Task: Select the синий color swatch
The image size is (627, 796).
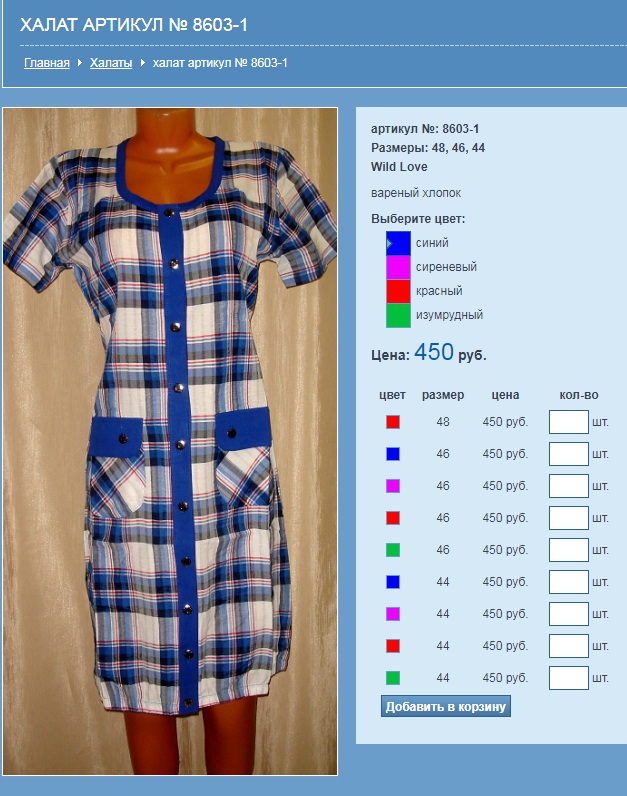Action: pos(398,243)
